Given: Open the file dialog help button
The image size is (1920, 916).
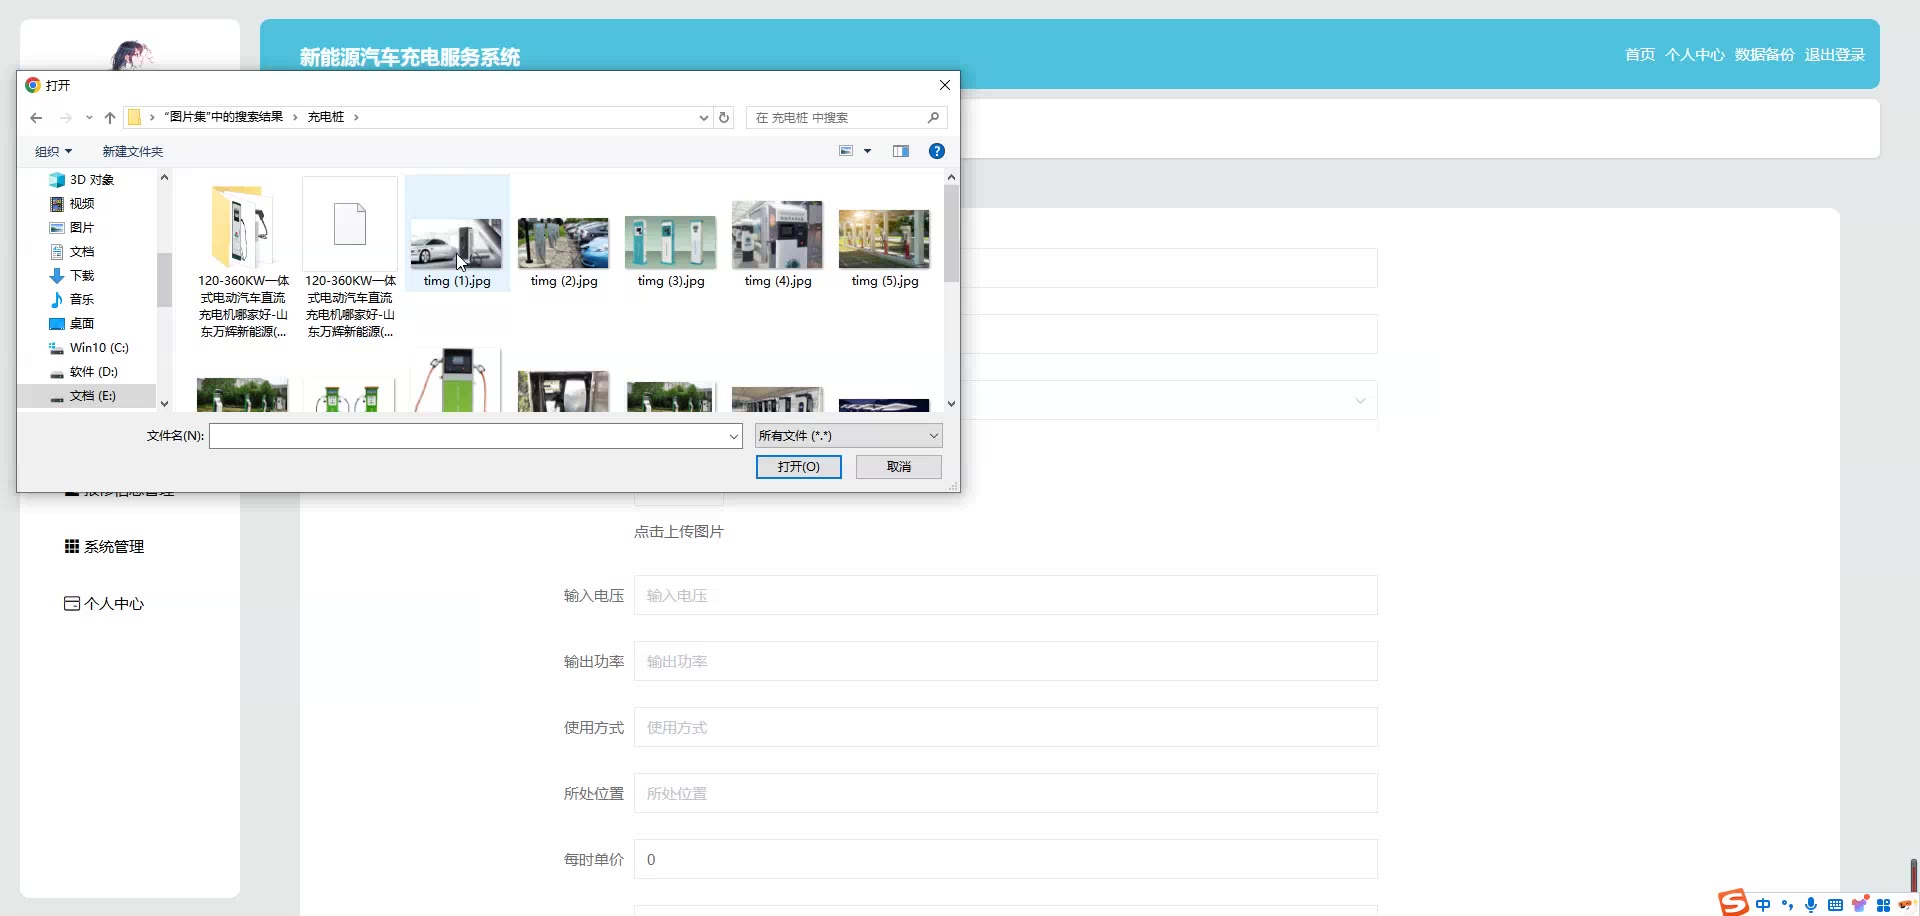Looking at the screenshot, I should coord(936,151).
